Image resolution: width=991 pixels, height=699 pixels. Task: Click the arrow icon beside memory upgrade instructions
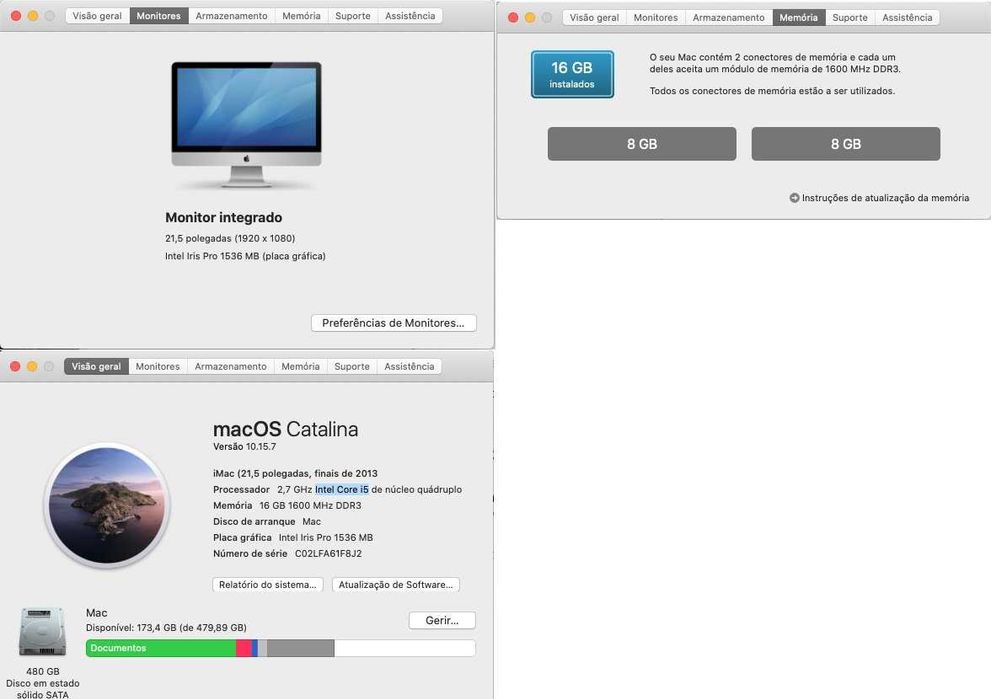(x=794, y=198)
